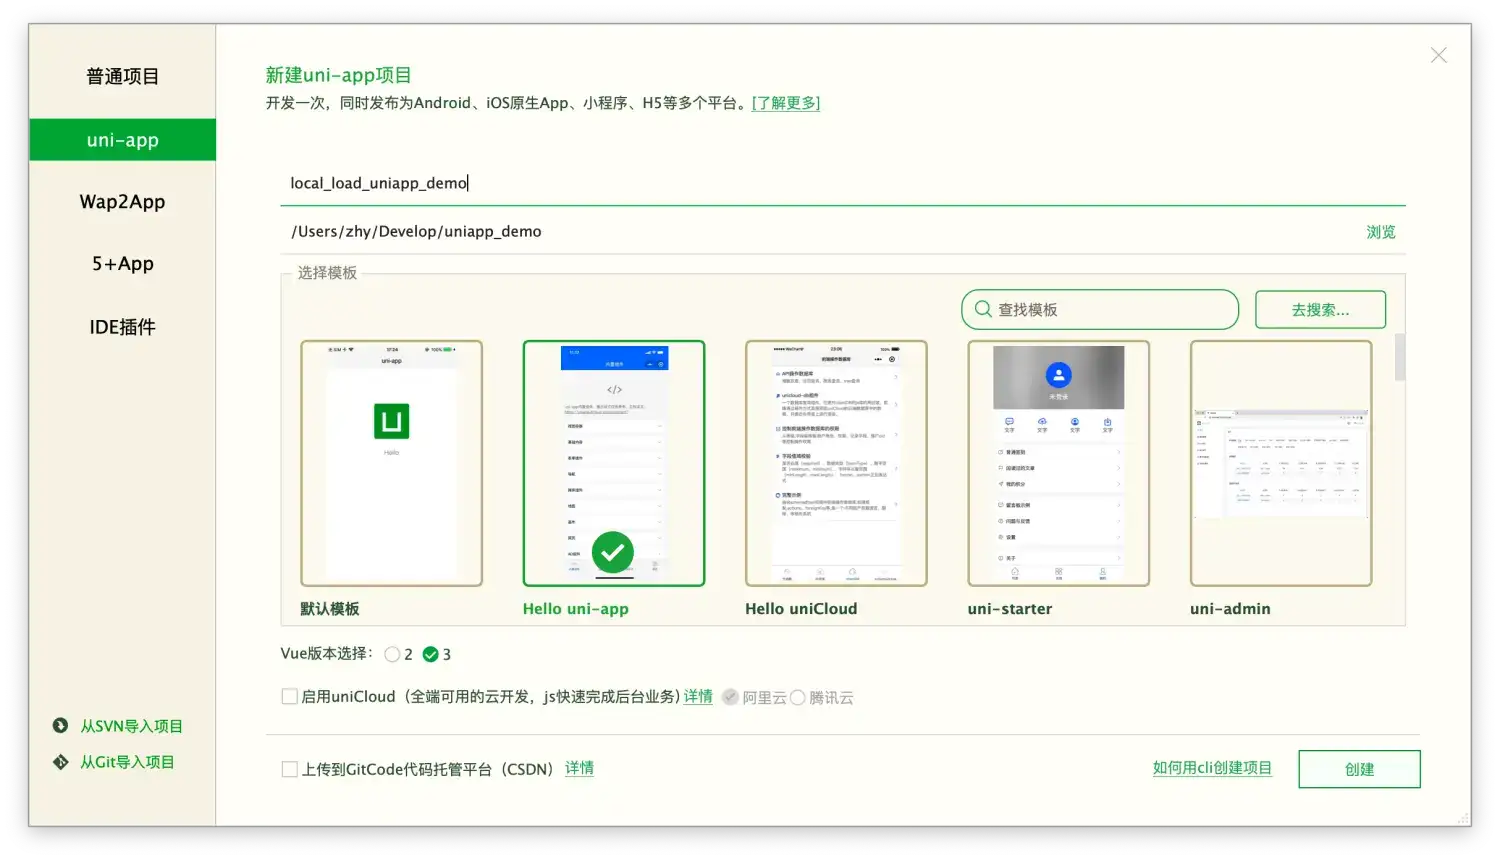The image size is (1500, 860).
Task: Click the Git import icon
Action: [x=60, y=762]
